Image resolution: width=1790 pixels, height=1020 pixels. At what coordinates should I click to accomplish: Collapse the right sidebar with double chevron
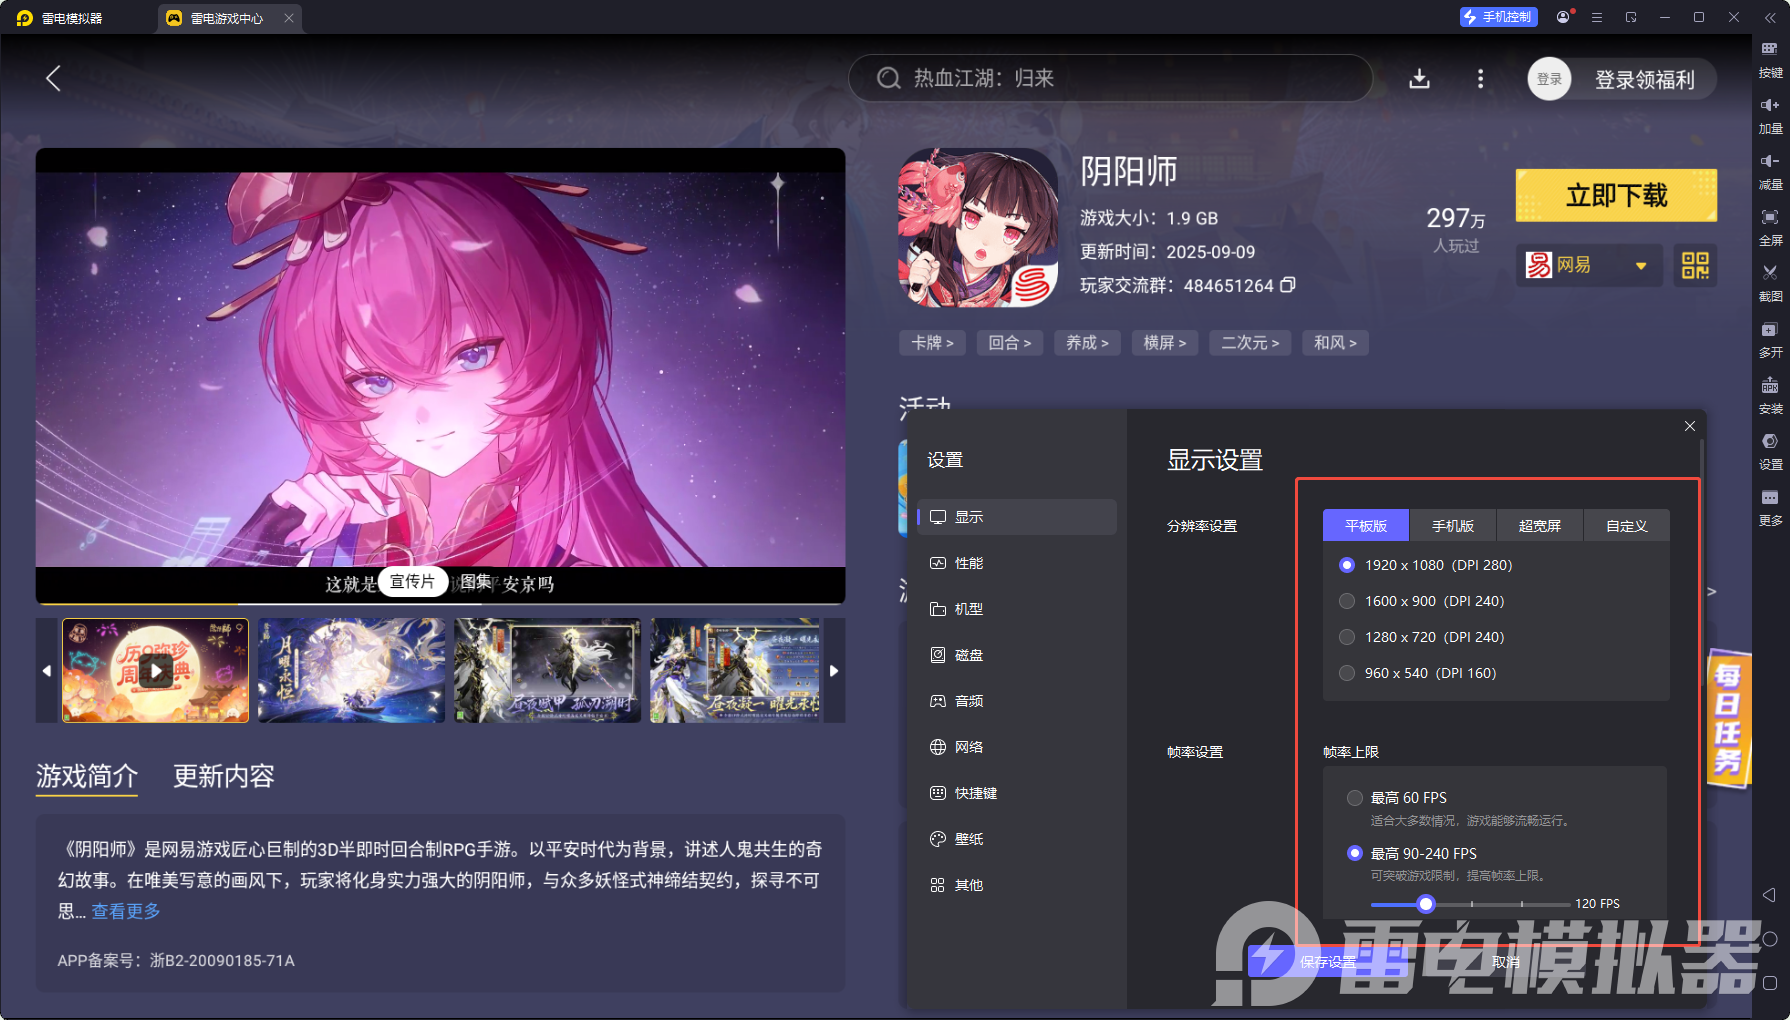[x=1770, y=17]
